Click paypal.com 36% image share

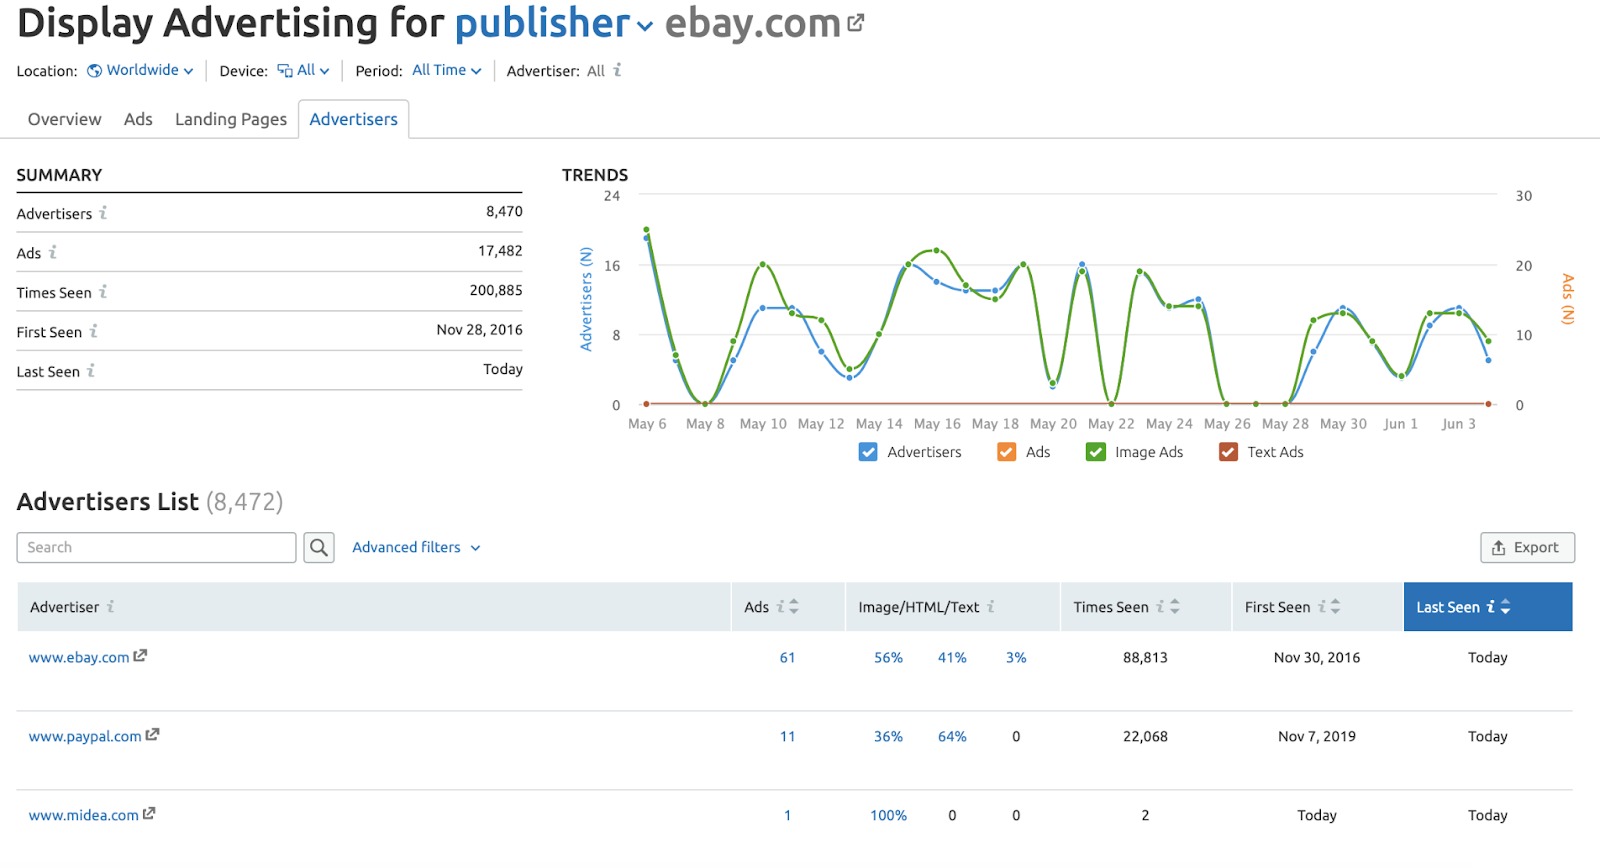(888, 736)
